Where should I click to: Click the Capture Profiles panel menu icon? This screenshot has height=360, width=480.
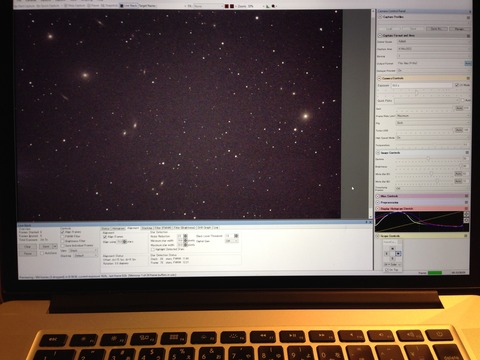point(468,18)
